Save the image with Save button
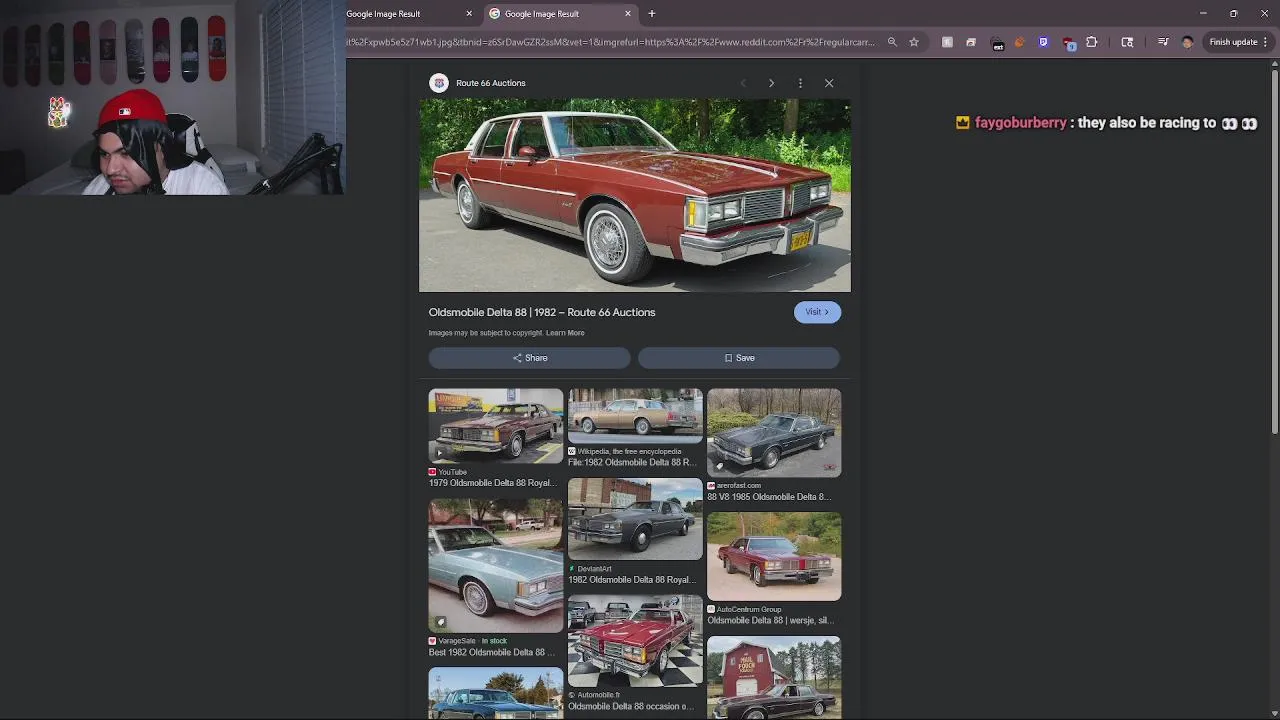Screen dimensions: 1280x720 739,358
